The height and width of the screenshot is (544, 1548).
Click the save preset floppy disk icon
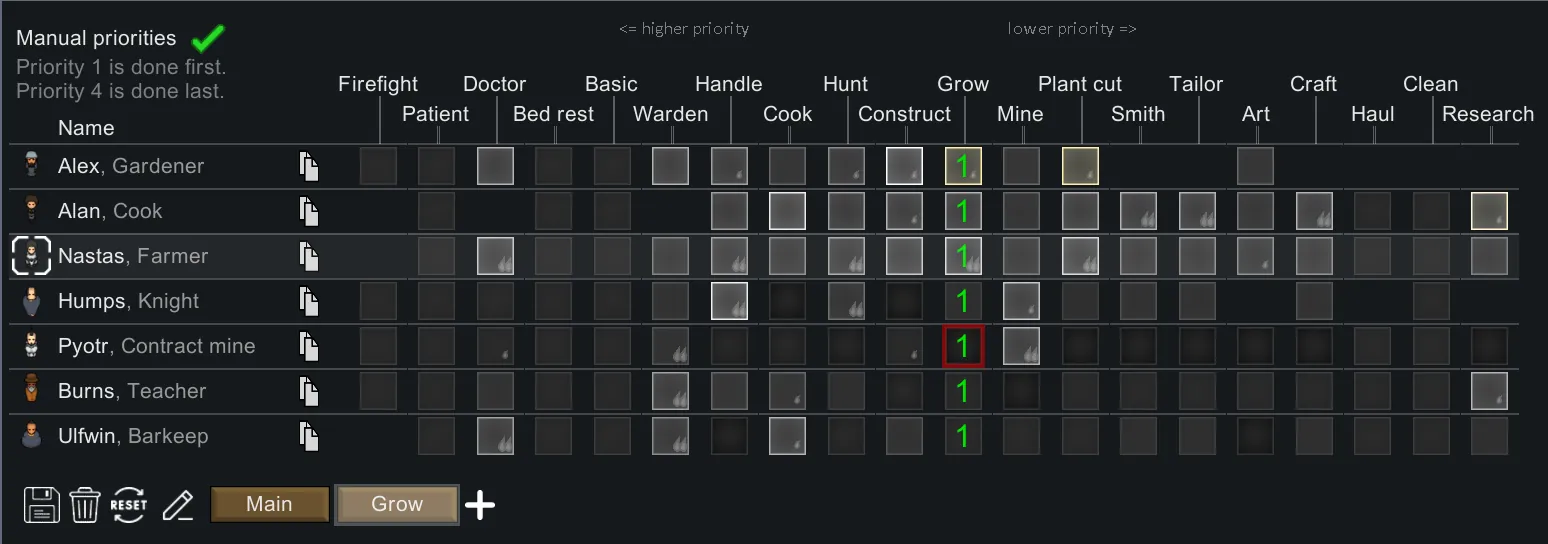tap(41, 505)
